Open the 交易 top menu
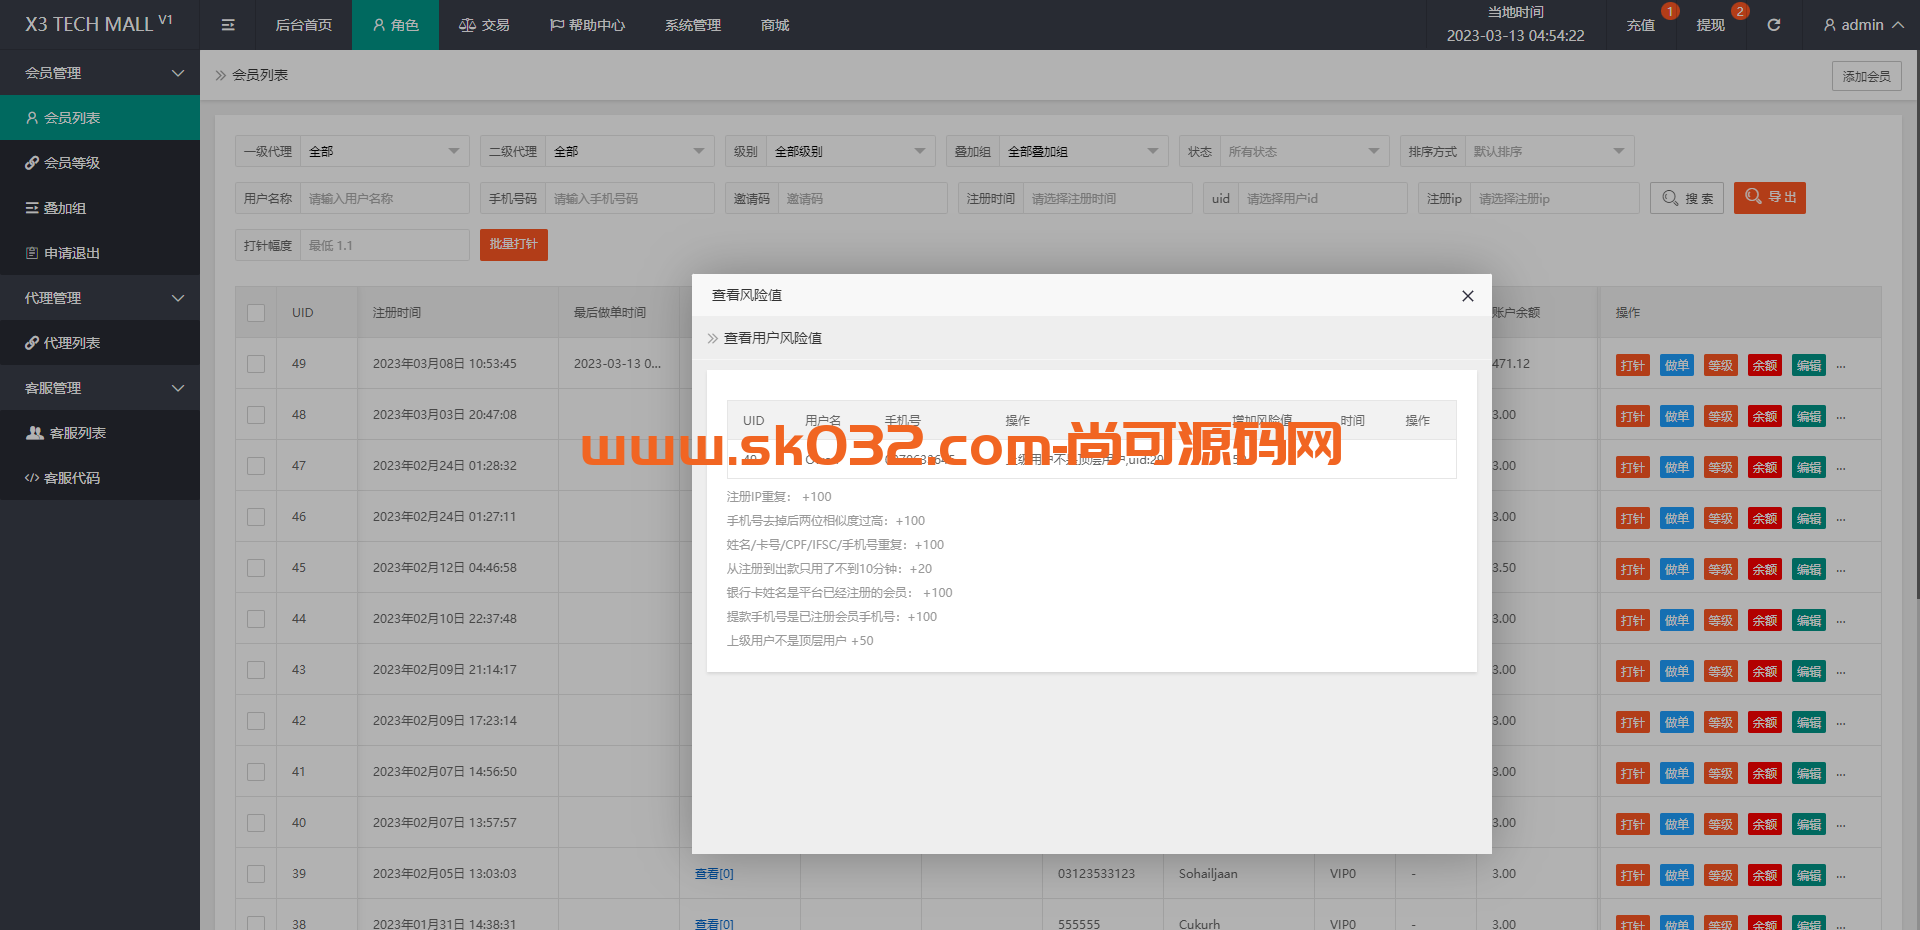 [x=484, y=25]
